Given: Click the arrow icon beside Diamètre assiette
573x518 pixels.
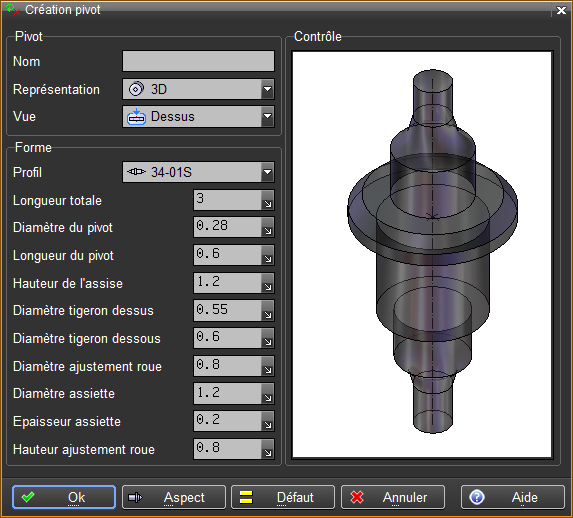Looking at the screenshot, I should (268, 394).
